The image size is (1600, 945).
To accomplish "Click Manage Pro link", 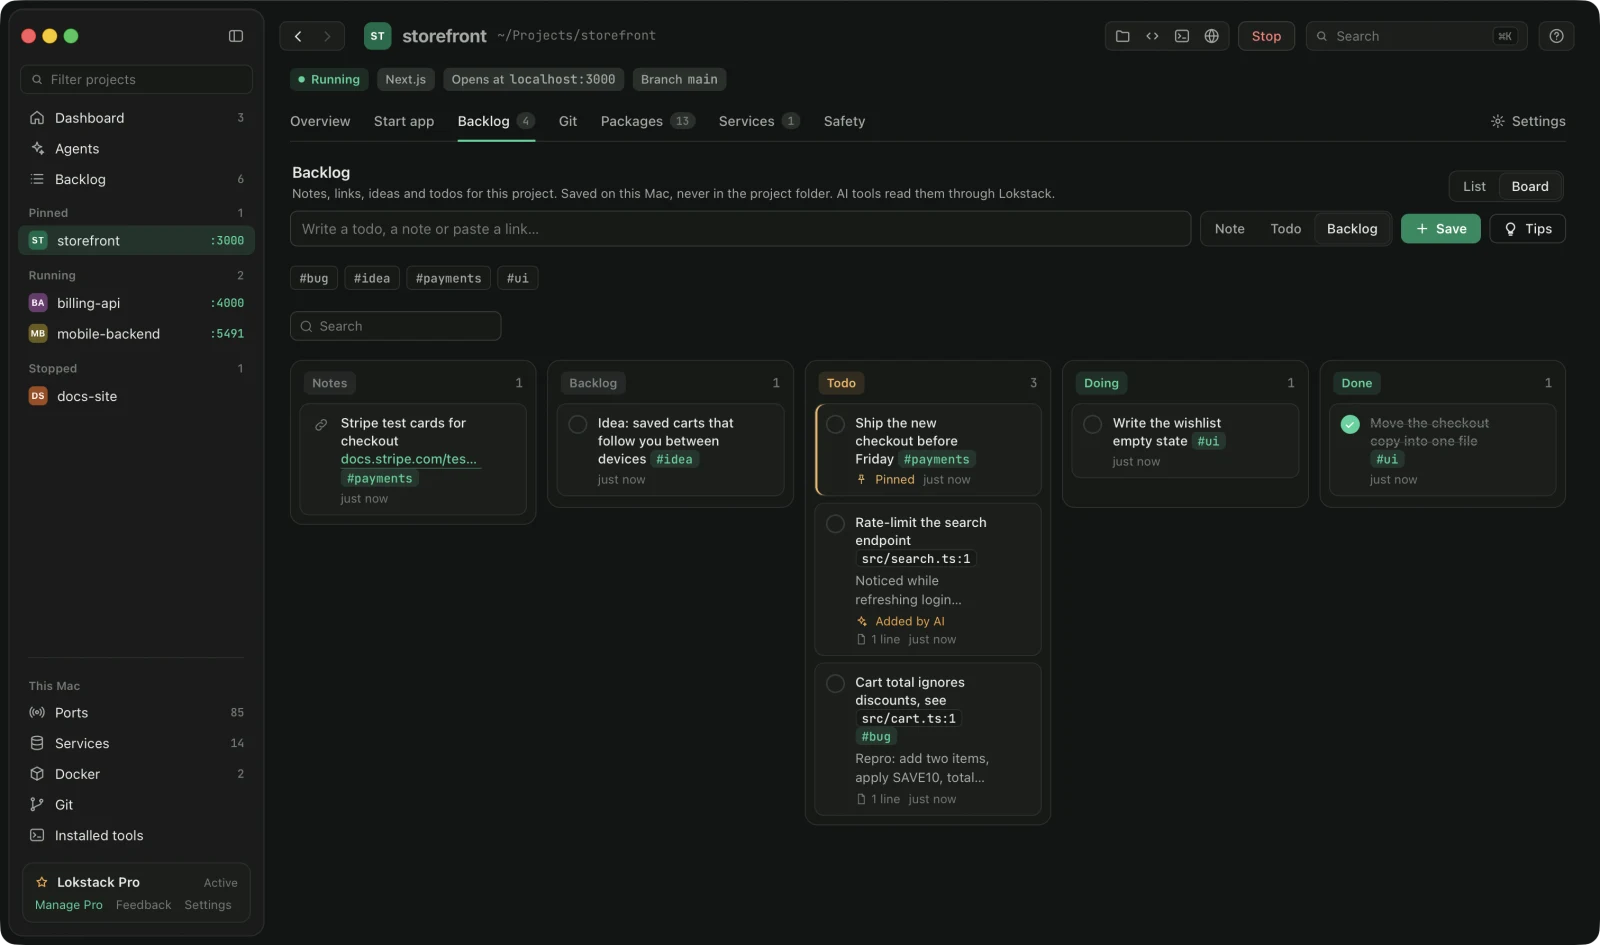I will pyautogui.click(x=69, y=905).
